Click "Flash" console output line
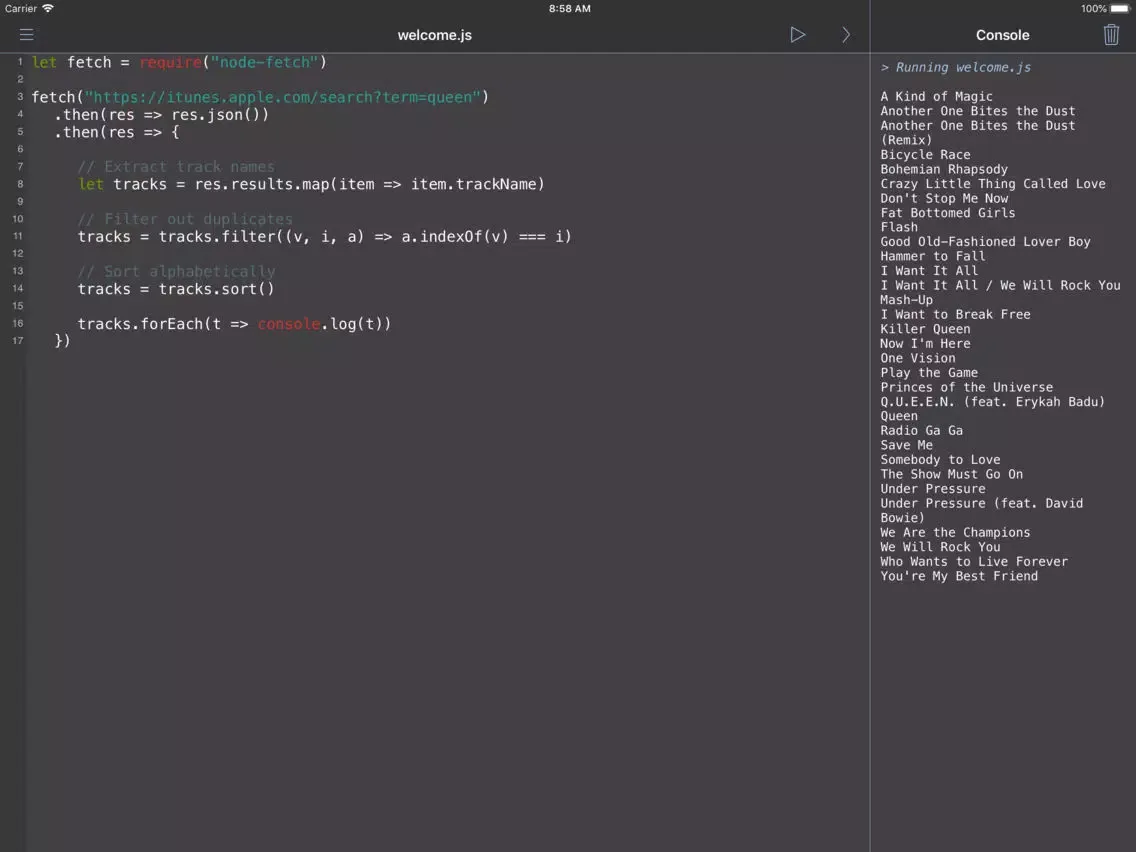The image size is (1136, 852). [899, 227]
